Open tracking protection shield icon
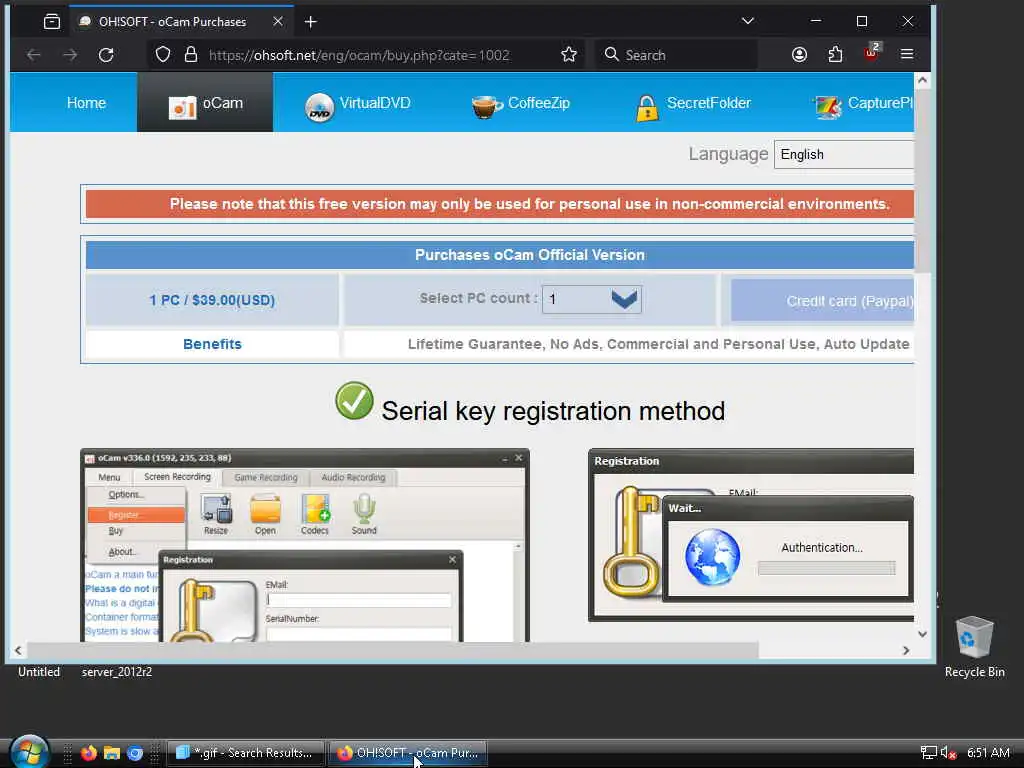The height and width of the screenshot is (768, 1024). (163, 55)
